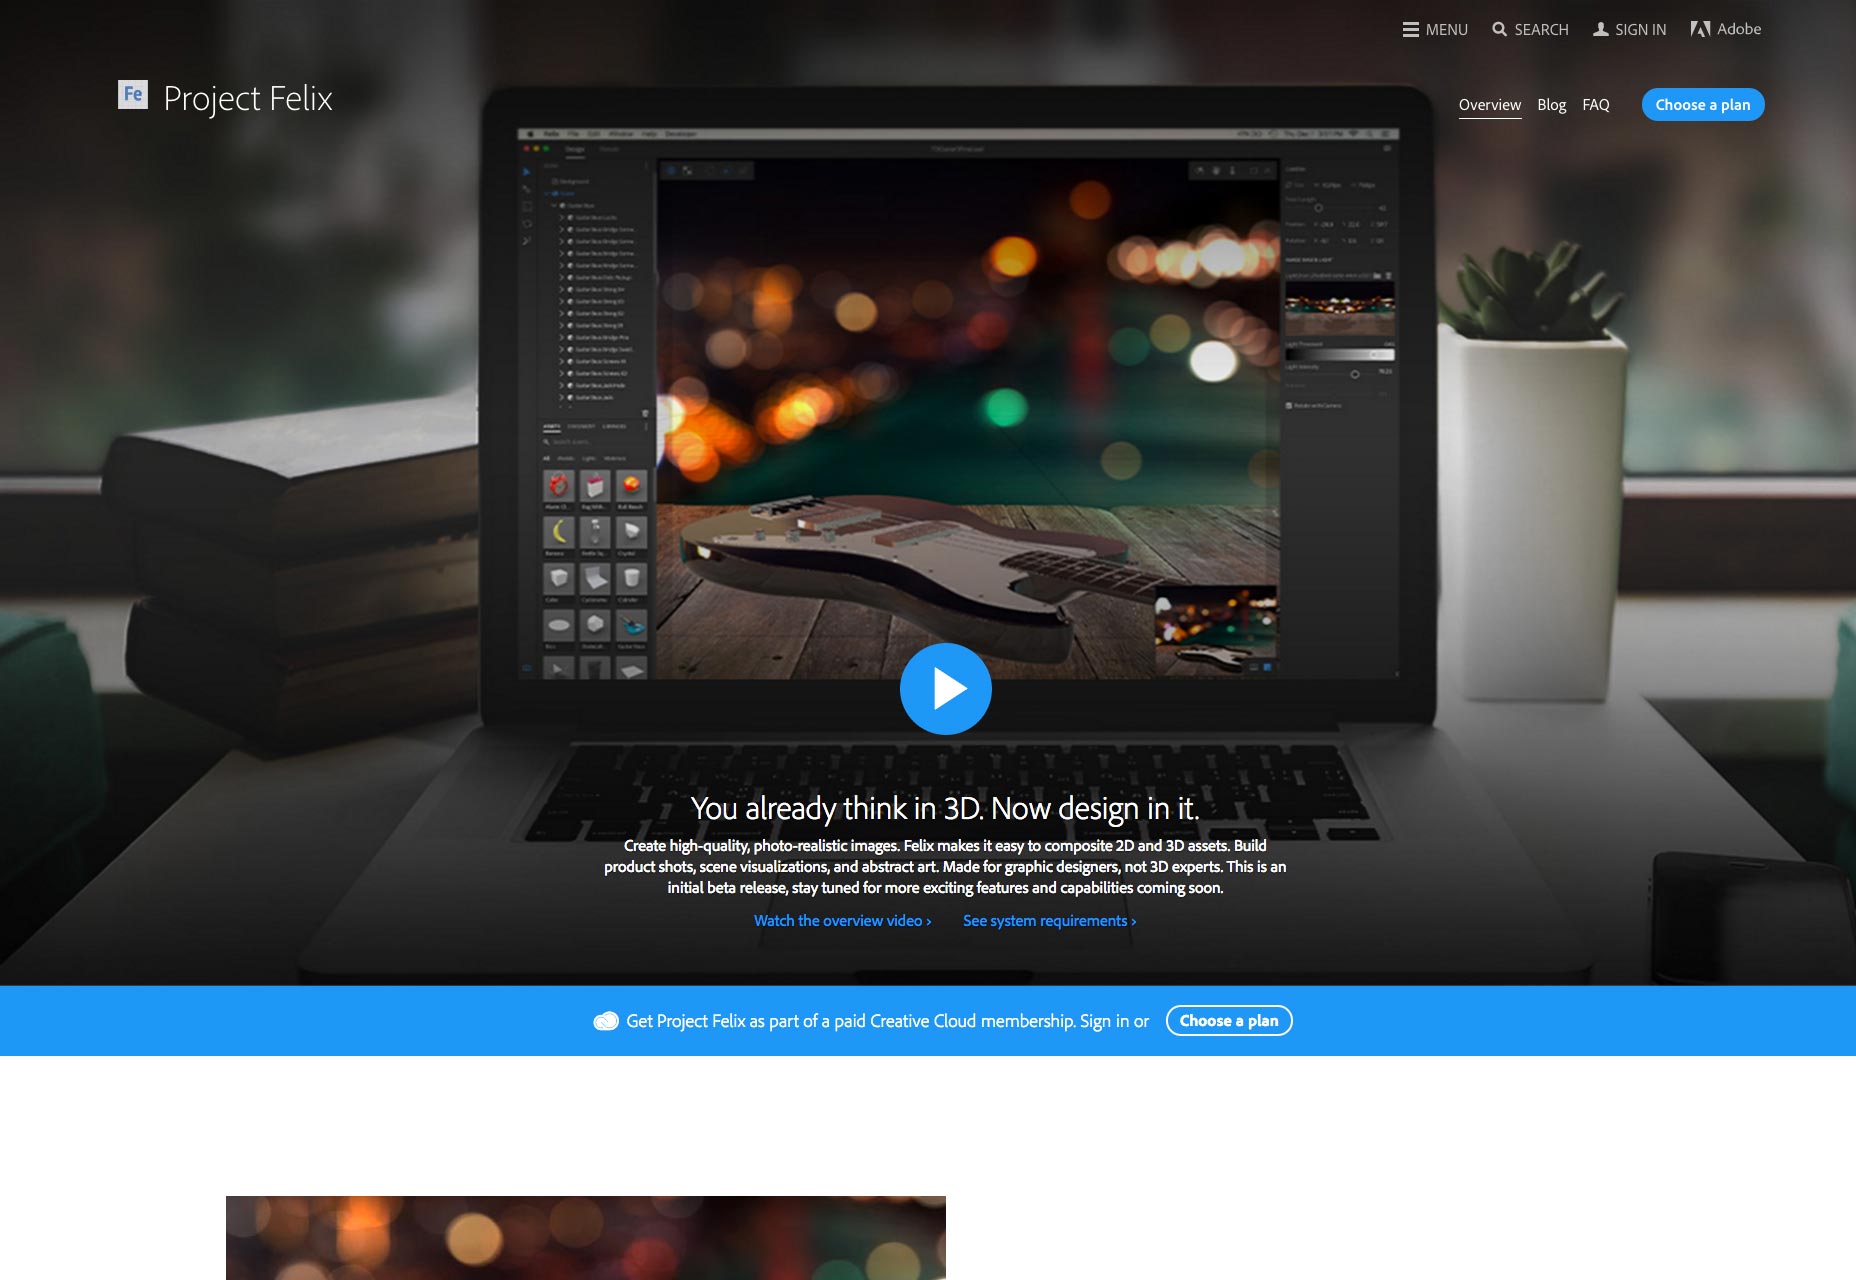Open See system requirements link
Image resolution: width=1856 pixels, height=1280 pixels.
click(1049, 921)
